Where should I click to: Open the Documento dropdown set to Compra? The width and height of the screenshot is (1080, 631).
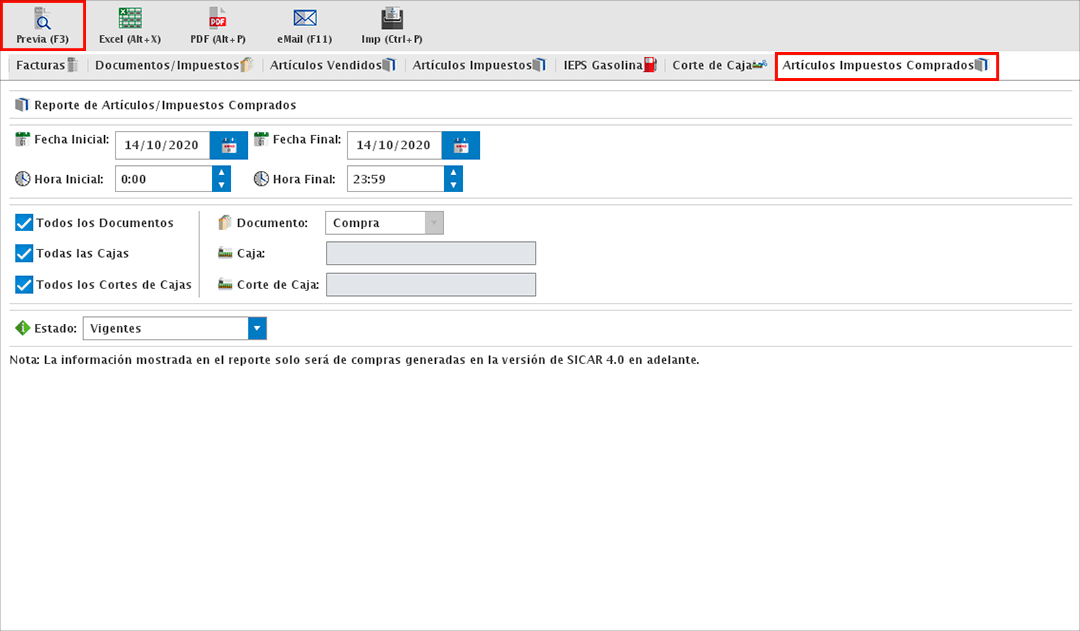(434, 223)
